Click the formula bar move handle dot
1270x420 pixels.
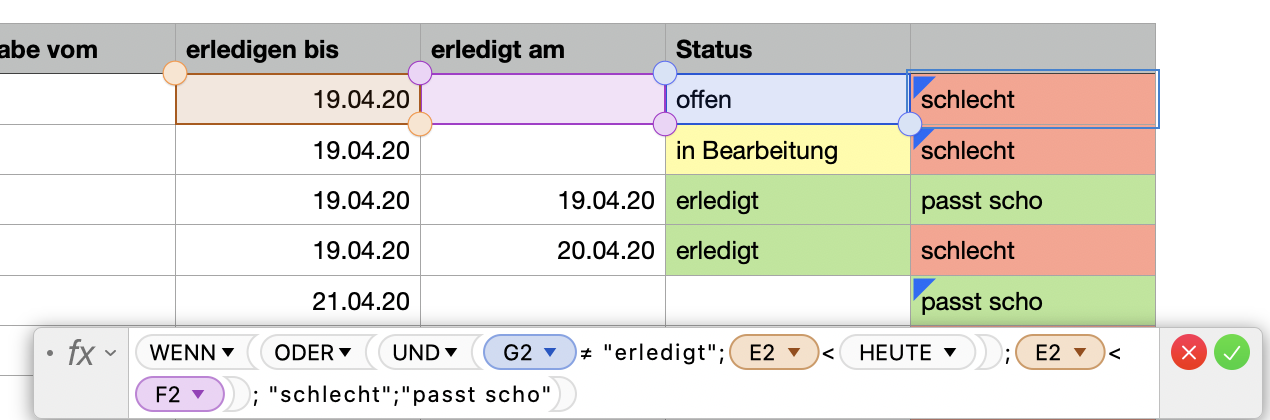click(50, 353)
